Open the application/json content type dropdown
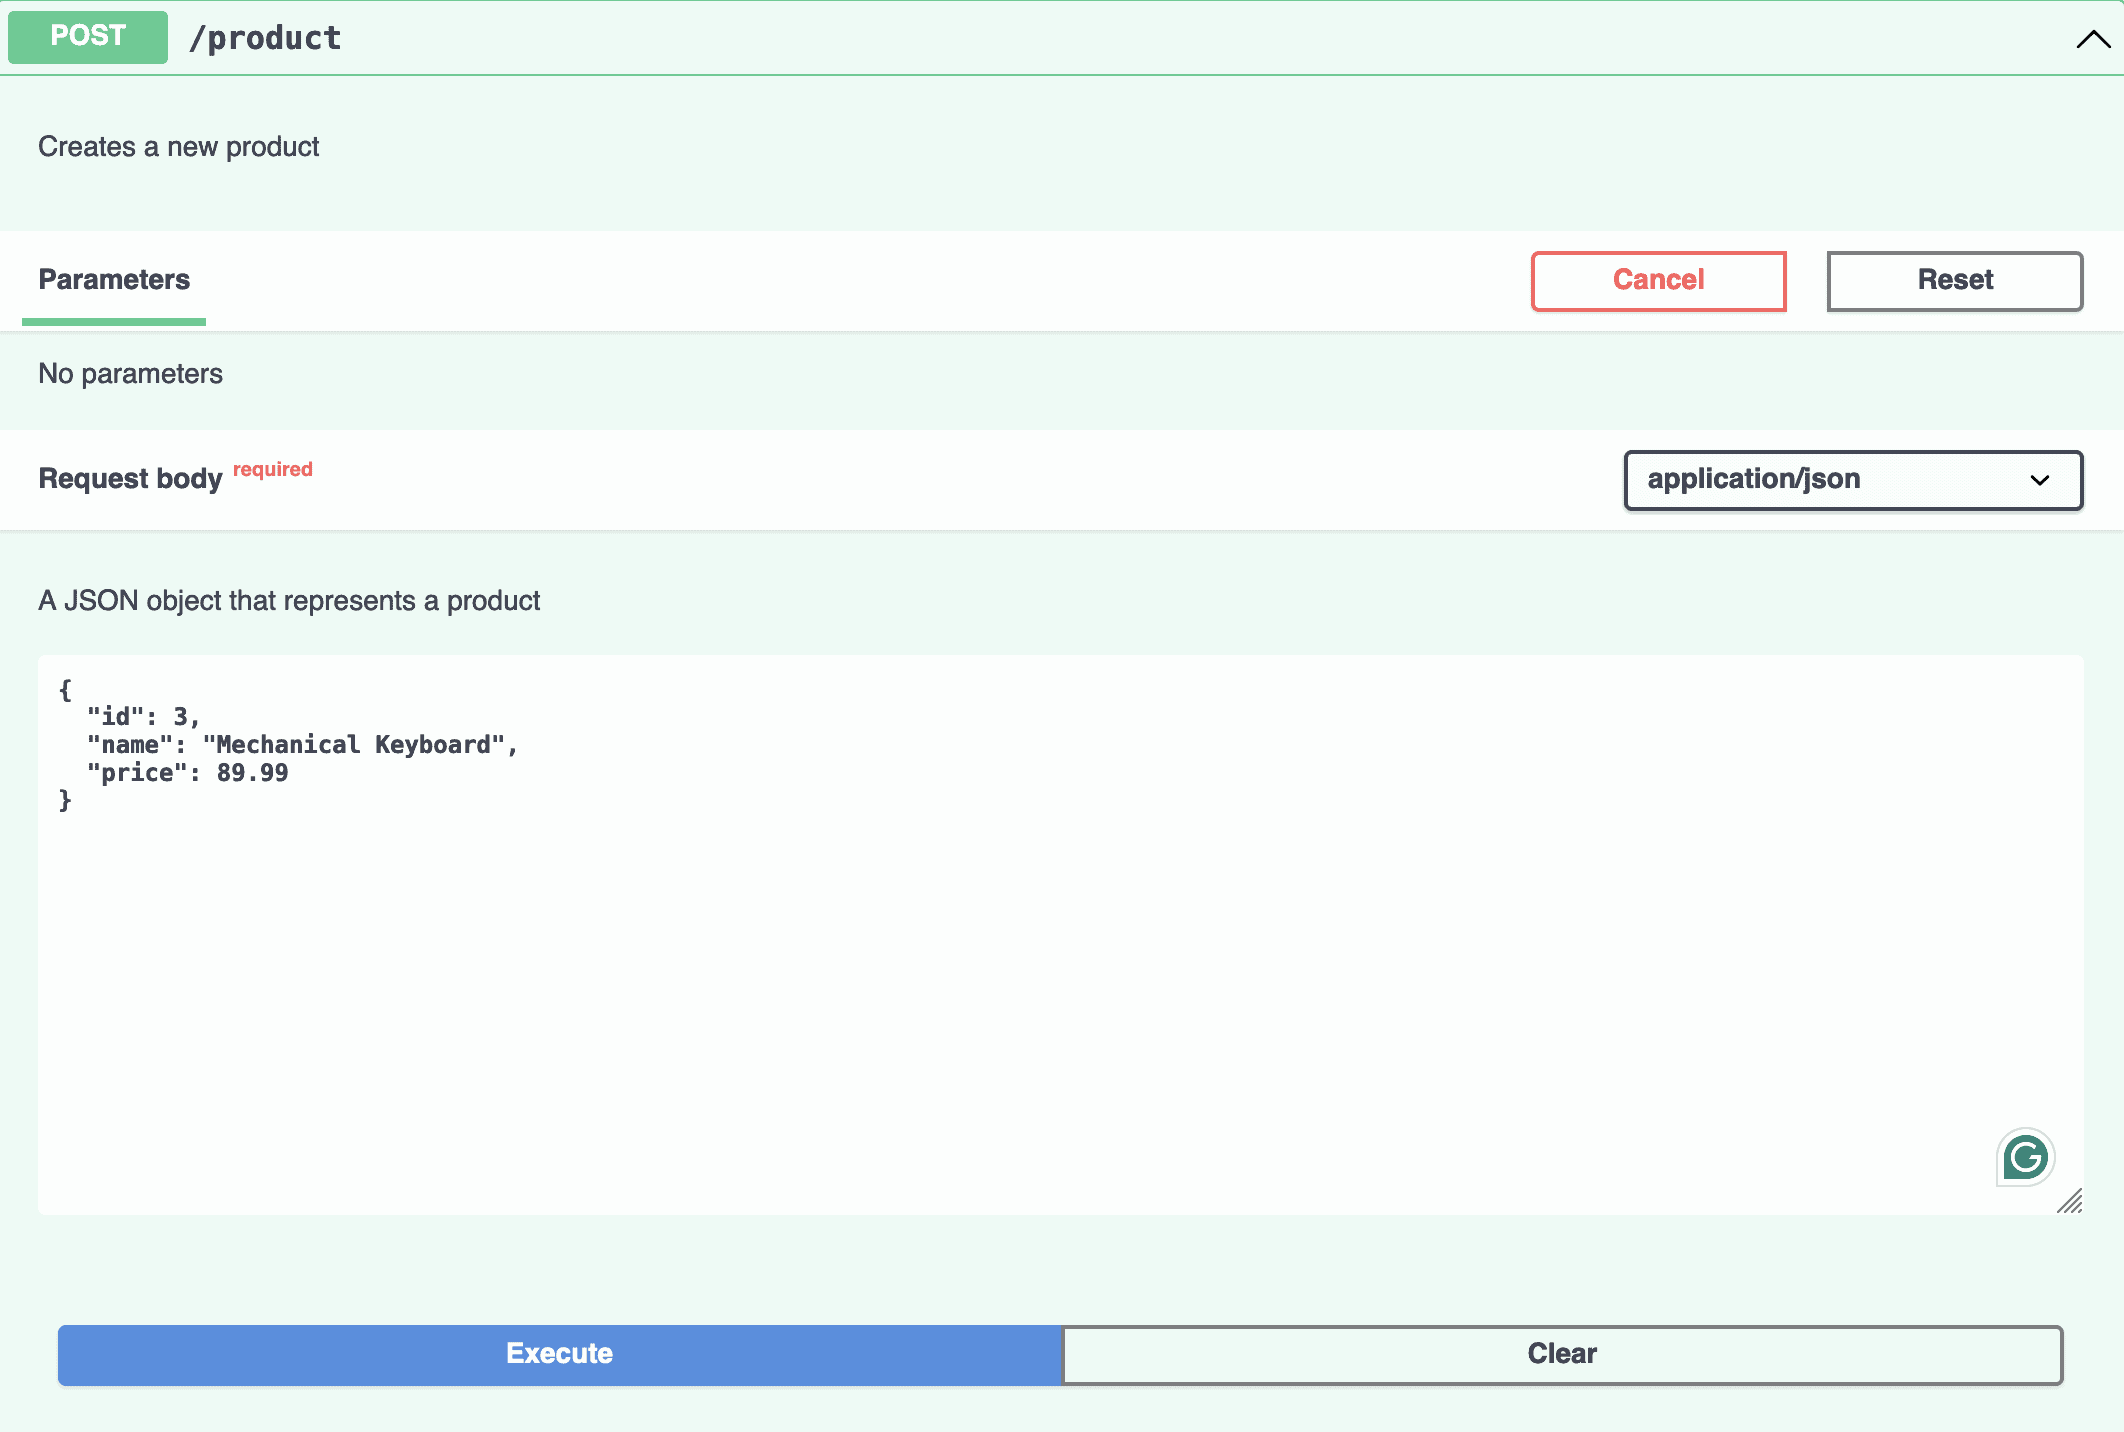Viewport: 2124px width, 1432px height. point(1853,480)
